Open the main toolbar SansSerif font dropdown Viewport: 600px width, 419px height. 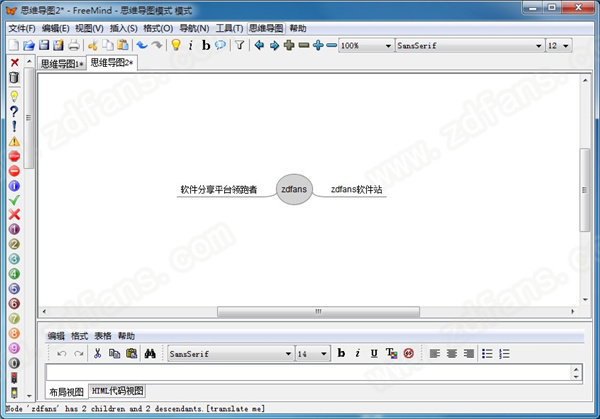(470, 46)
